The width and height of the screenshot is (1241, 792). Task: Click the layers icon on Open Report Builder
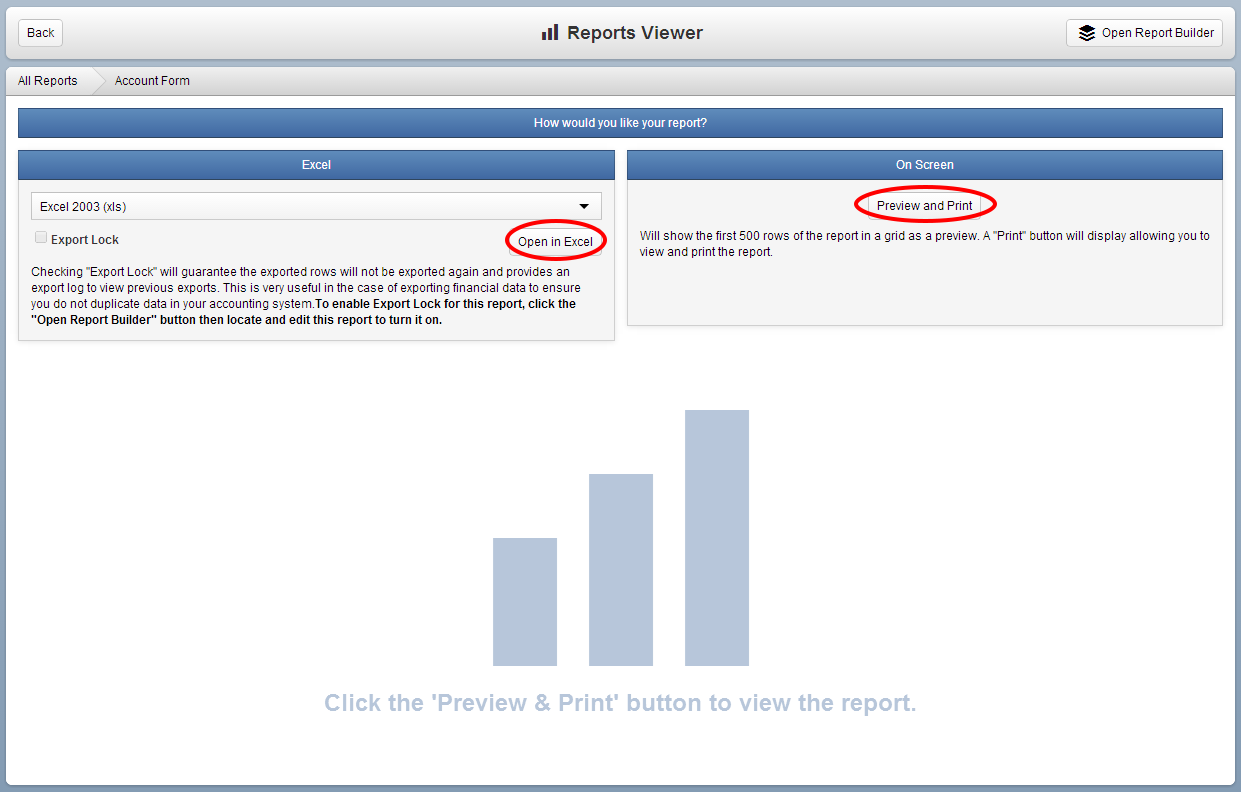tap(1086, 32)
